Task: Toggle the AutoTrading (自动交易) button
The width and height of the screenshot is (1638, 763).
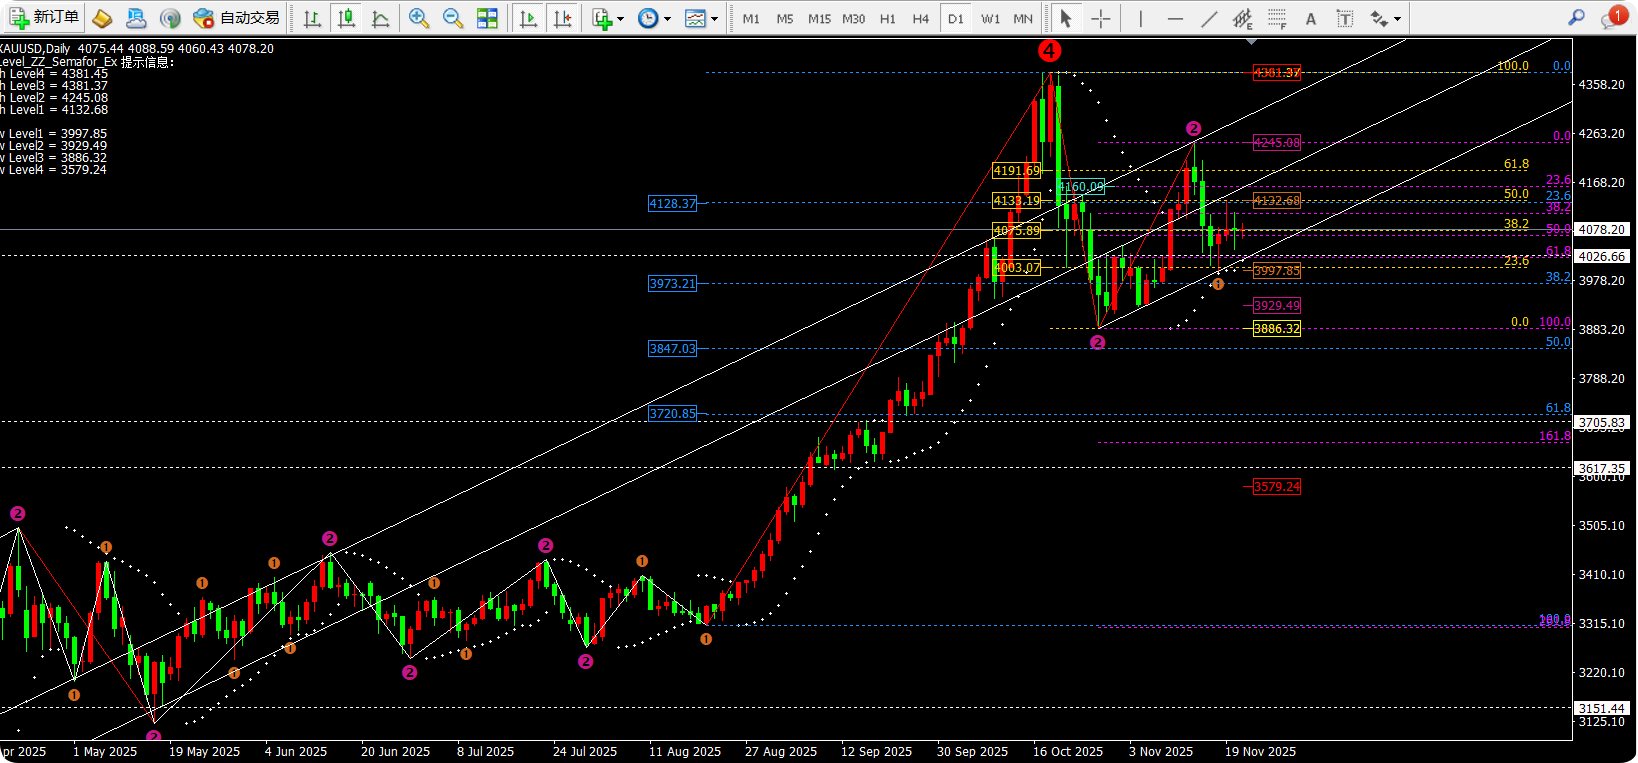Action: pos(236,18)
